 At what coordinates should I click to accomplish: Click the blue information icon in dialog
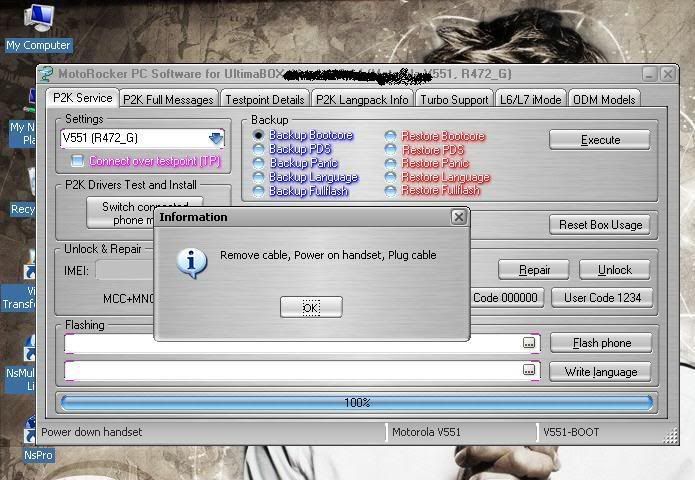click(x=191, y=263)
